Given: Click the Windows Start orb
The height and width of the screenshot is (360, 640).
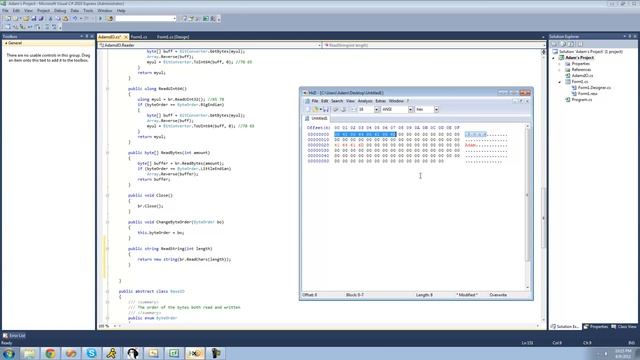Looking at the screenshot, I should pyautogui.click(x=9, y=353).
